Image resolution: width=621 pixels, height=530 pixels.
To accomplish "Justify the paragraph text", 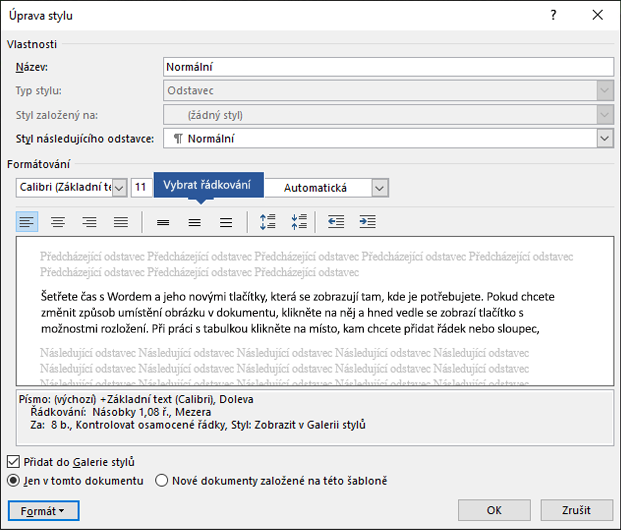I will tap(121, 221).
